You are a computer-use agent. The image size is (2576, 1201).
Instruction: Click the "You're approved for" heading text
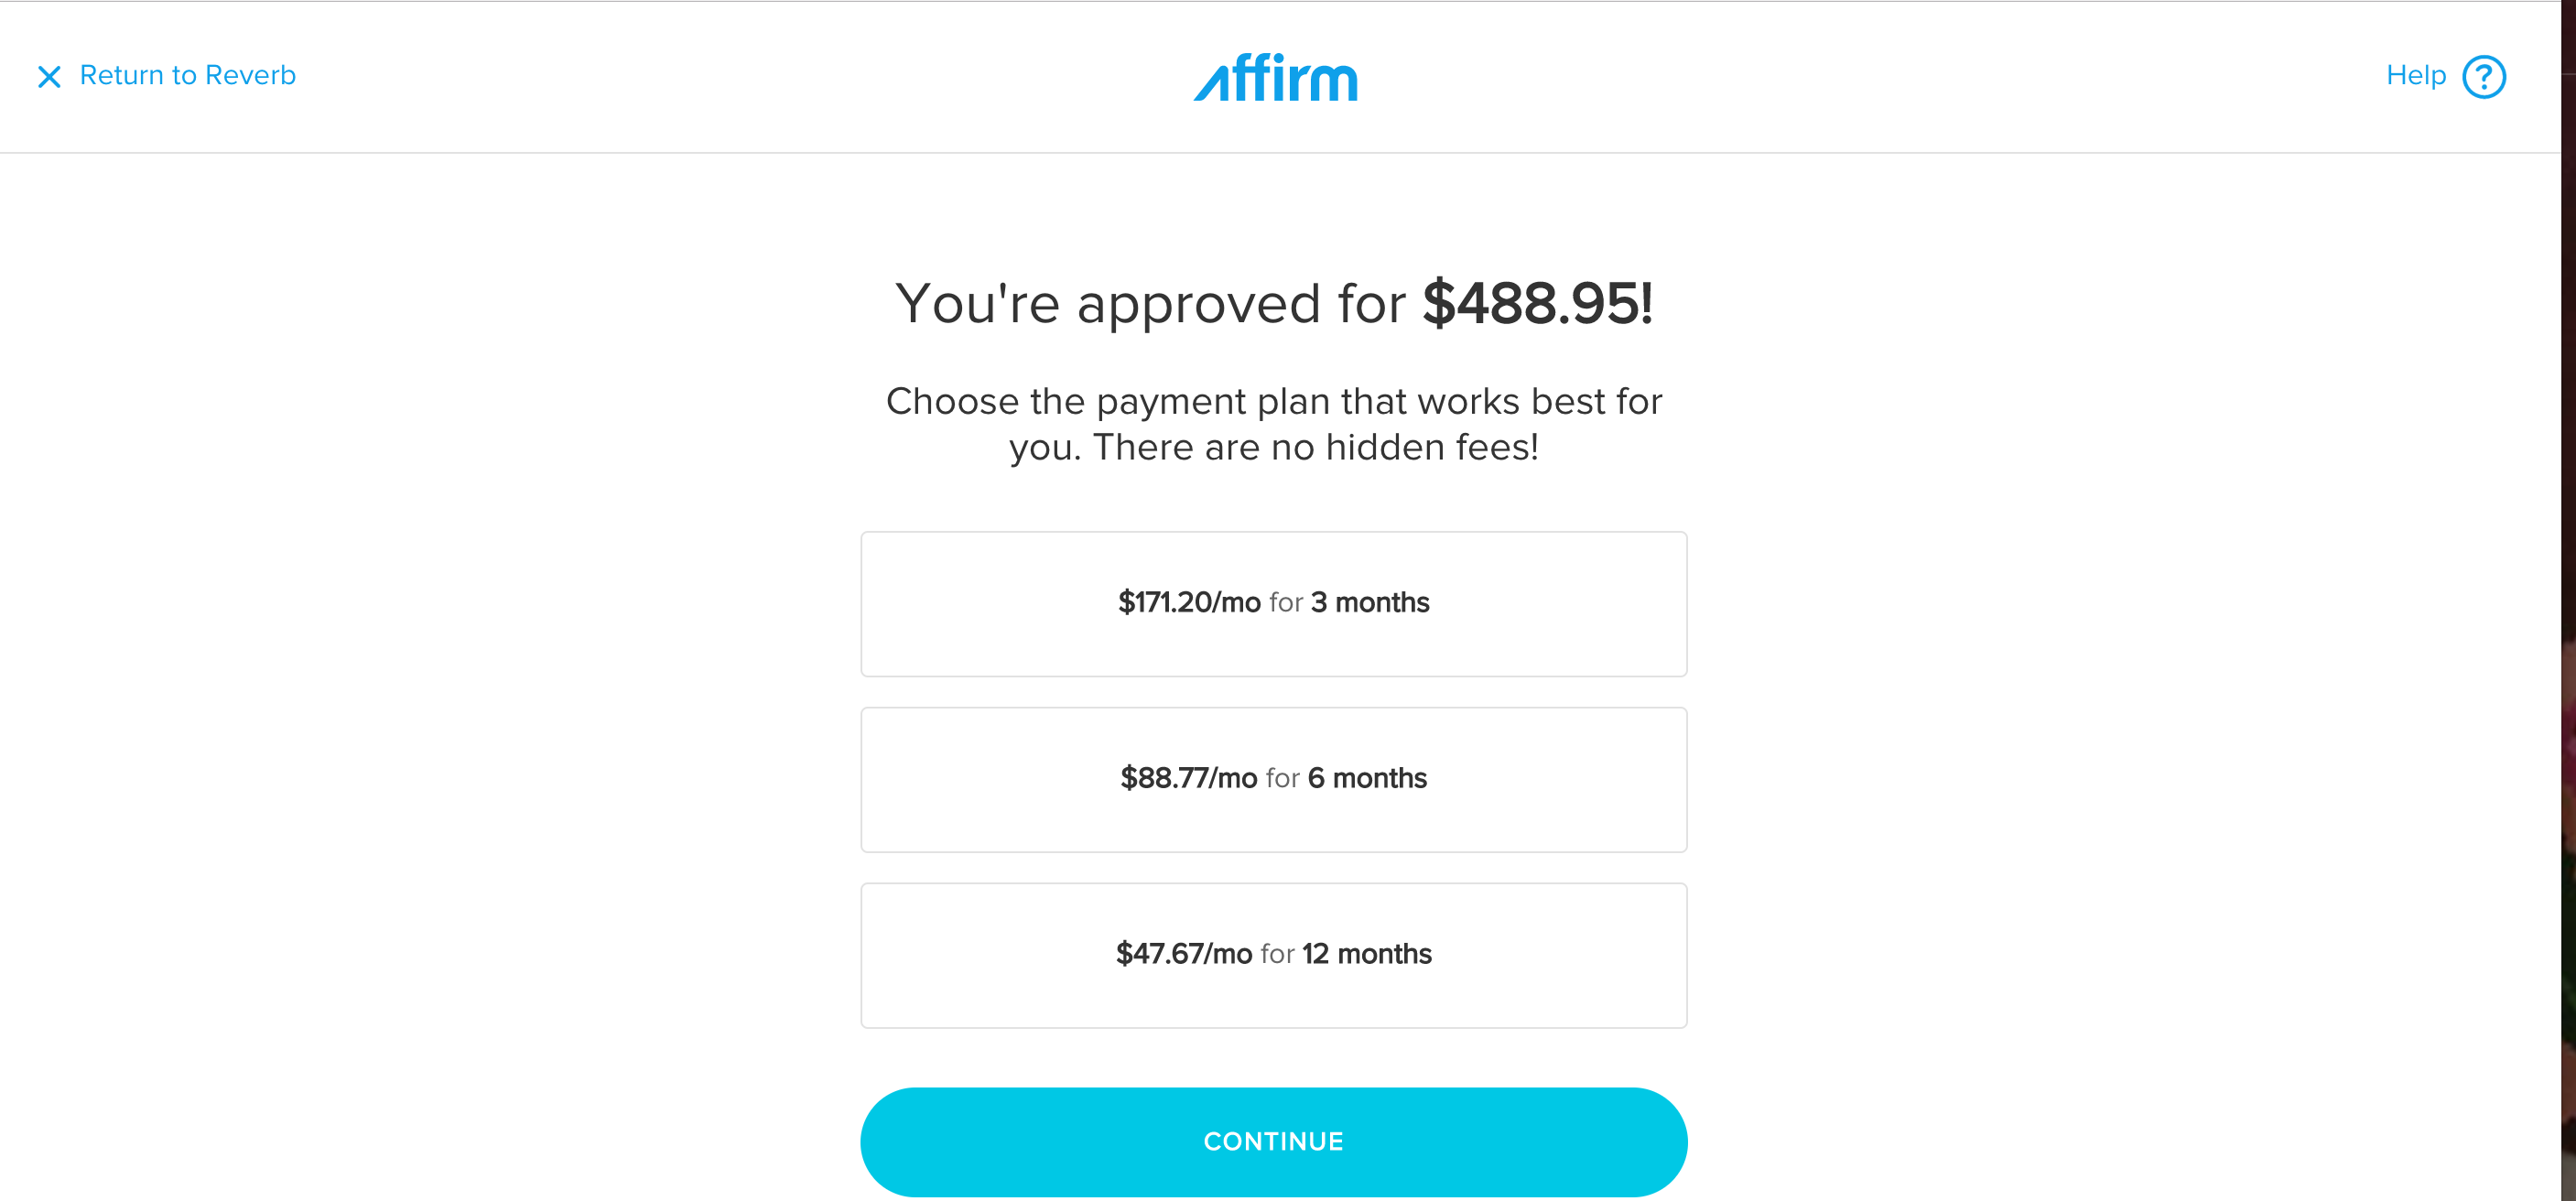tap(1151, 304)
